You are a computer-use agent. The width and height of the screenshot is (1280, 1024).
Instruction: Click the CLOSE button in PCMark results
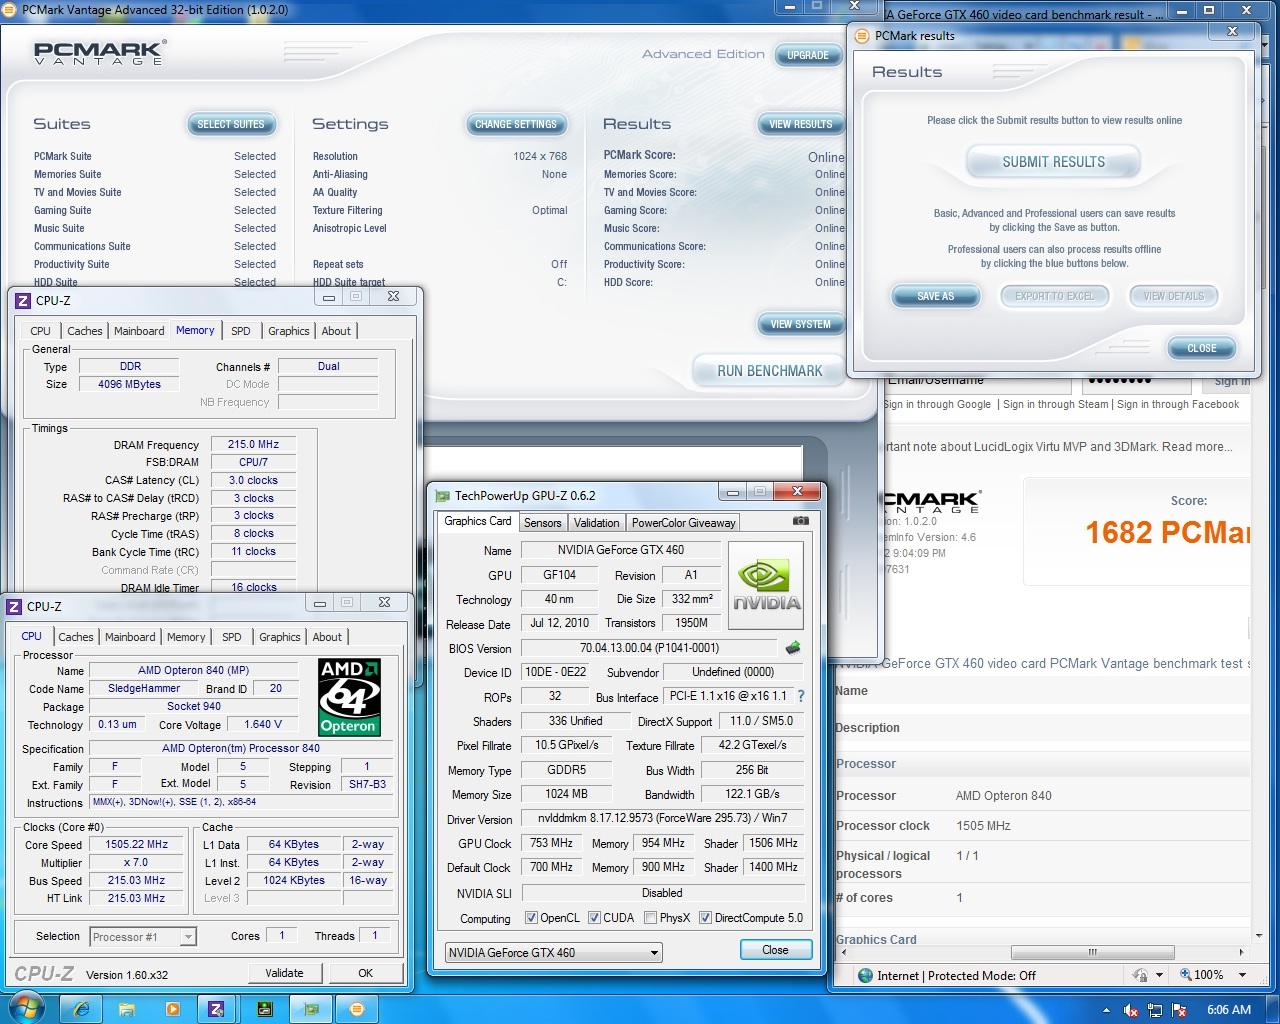(1202, 348)
